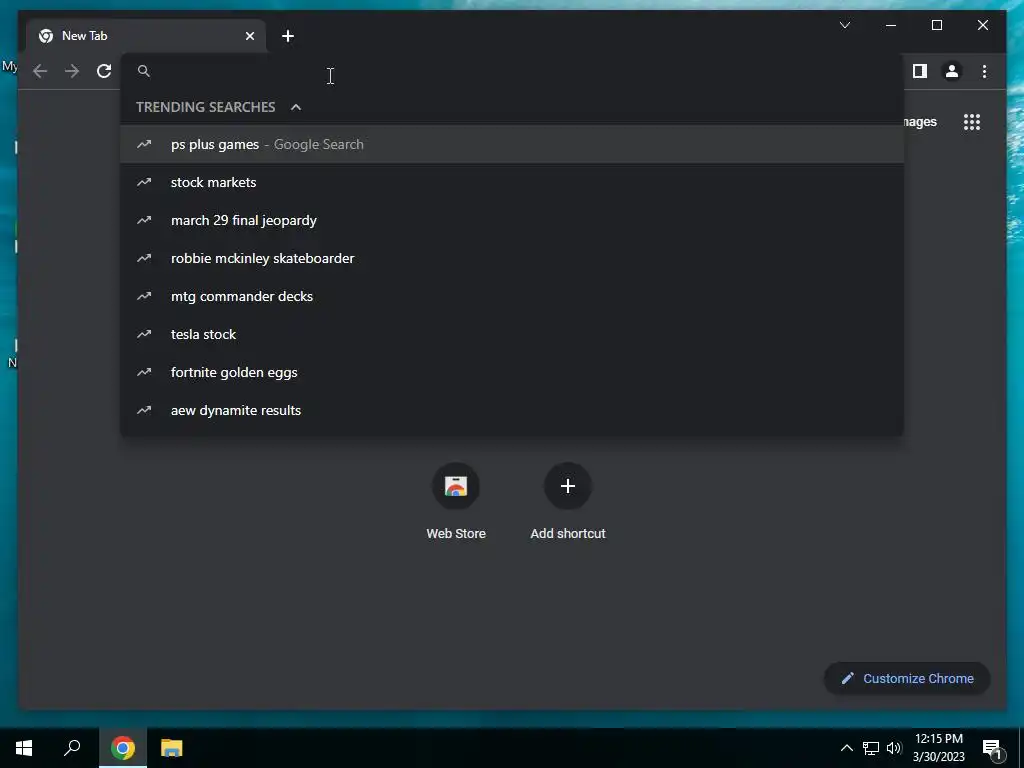Close the New Tab tab
Image resolution: width=1024 pixels, height=768 pixels.
pyautogui.click(x=249, y=36)
